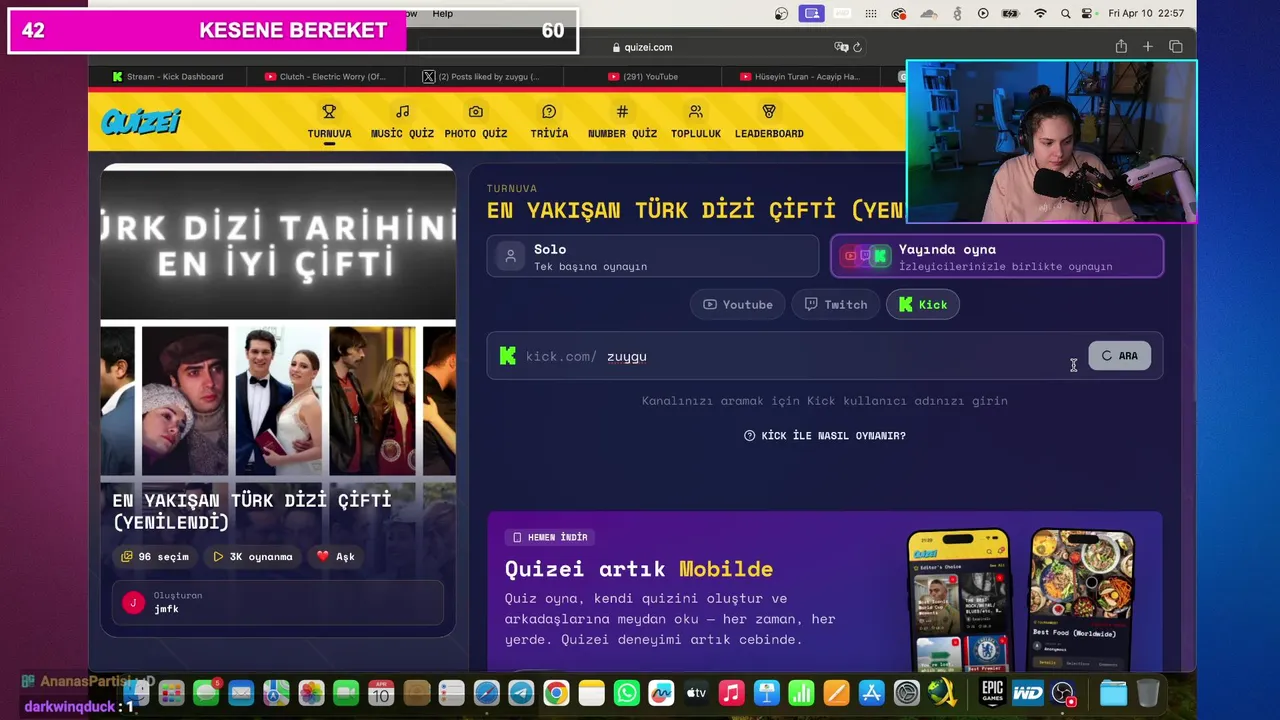
Task: Open OBS Studio from the dock
Action: 1064,692
